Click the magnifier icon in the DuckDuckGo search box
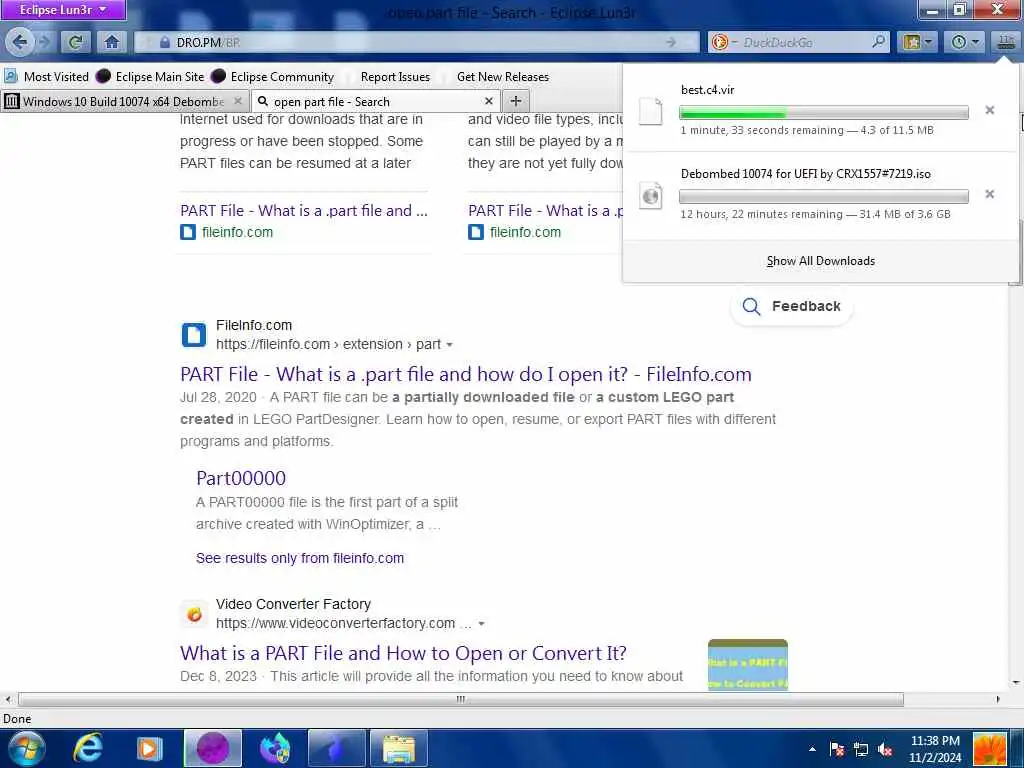1024x768 pixels. pos(879,42)
